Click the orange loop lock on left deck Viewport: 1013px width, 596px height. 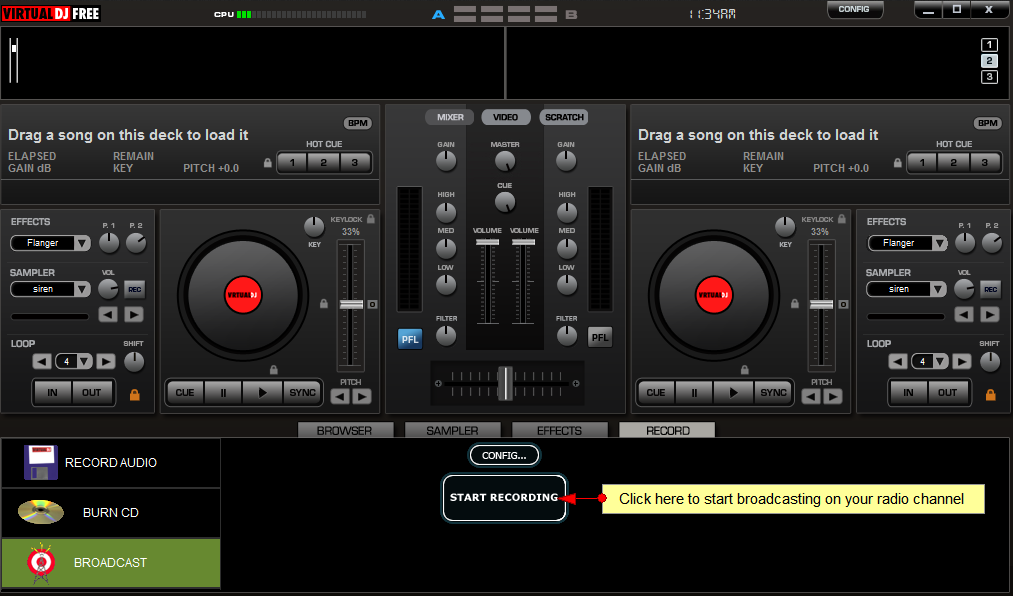pos(135,394)
